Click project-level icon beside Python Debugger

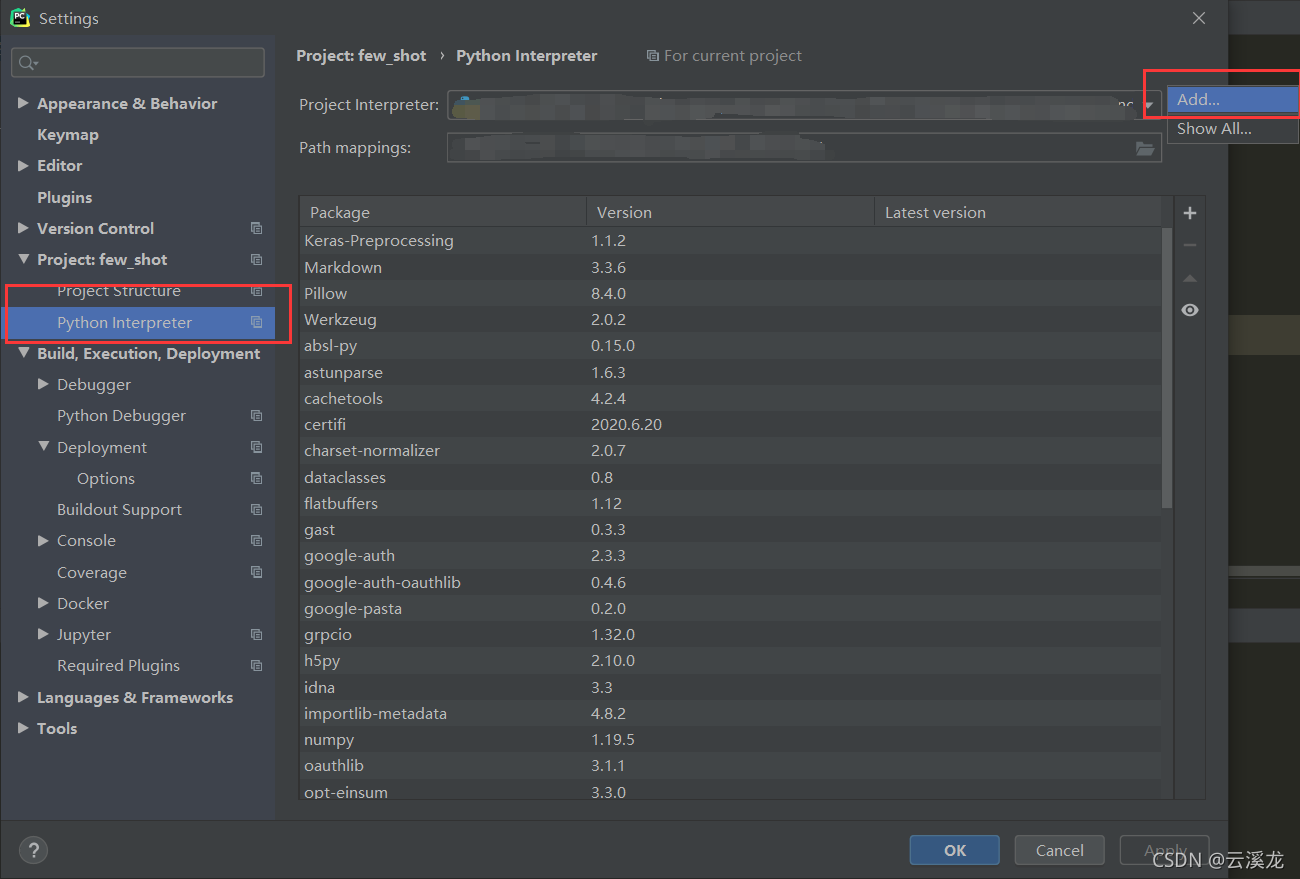coord(256,415)
